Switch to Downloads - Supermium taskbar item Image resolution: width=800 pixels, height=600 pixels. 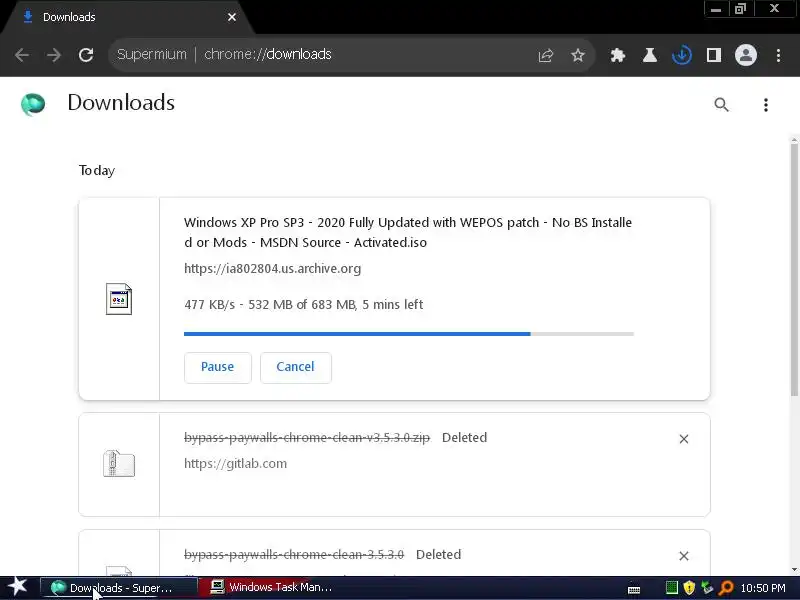pyautogui.click(x=118, y=588)
